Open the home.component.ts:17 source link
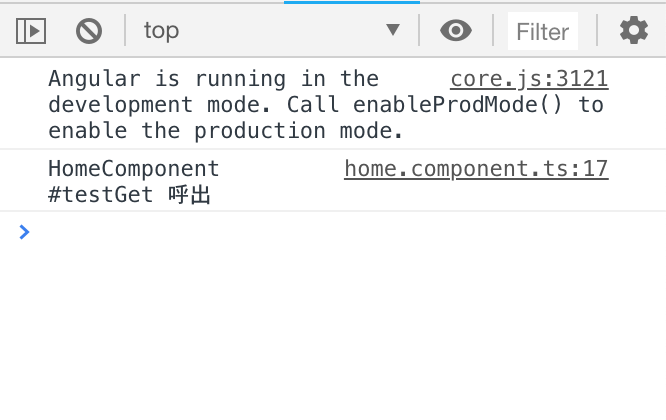666x420 pixels. (476, 169)
